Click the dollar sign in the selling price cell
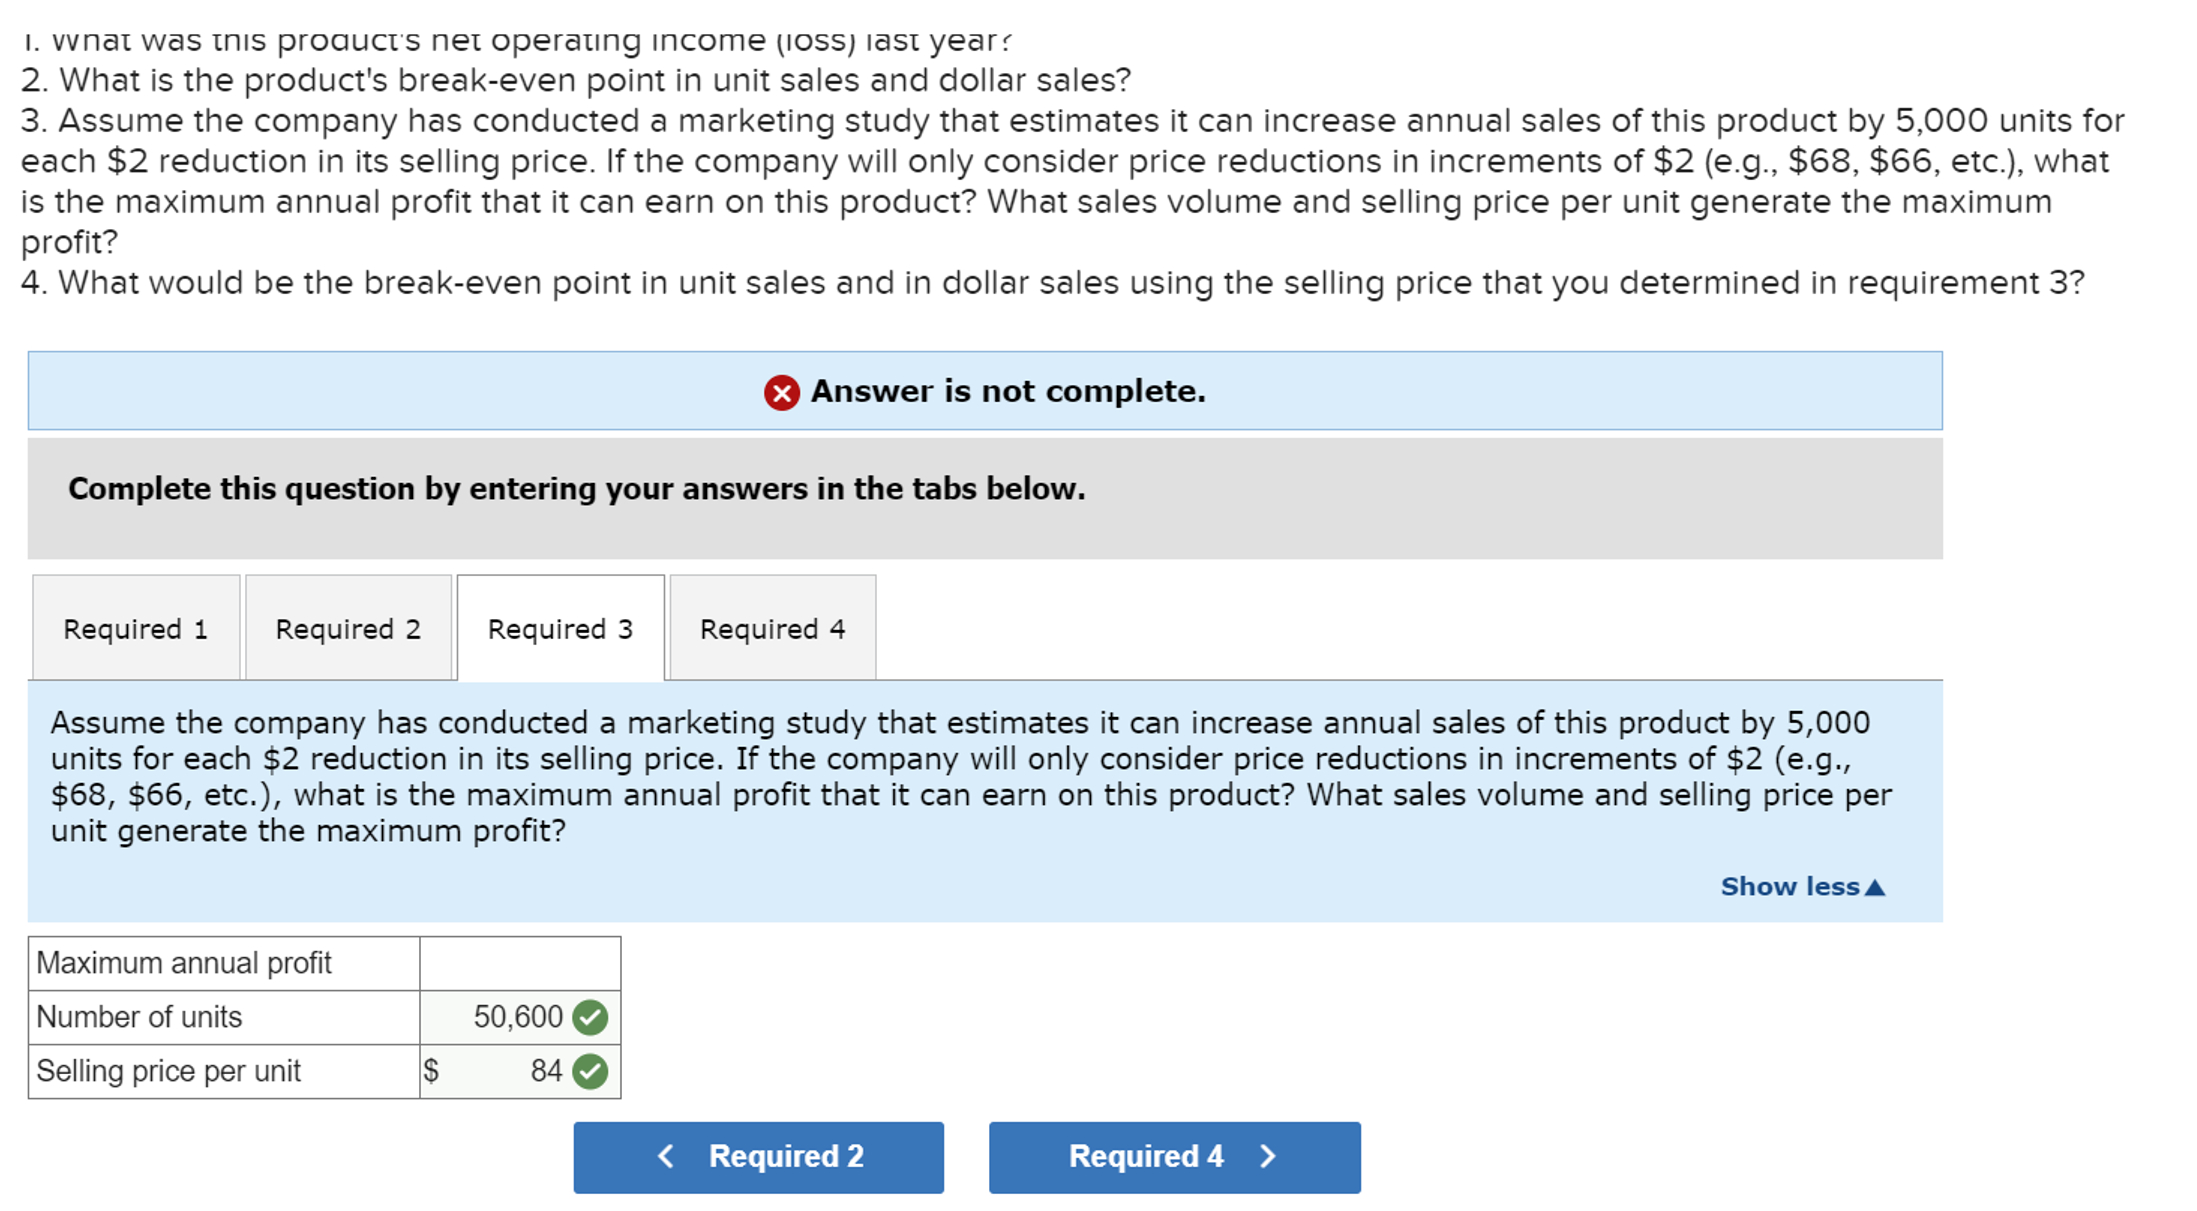2197x1211 pixels. coord(432,1070)
